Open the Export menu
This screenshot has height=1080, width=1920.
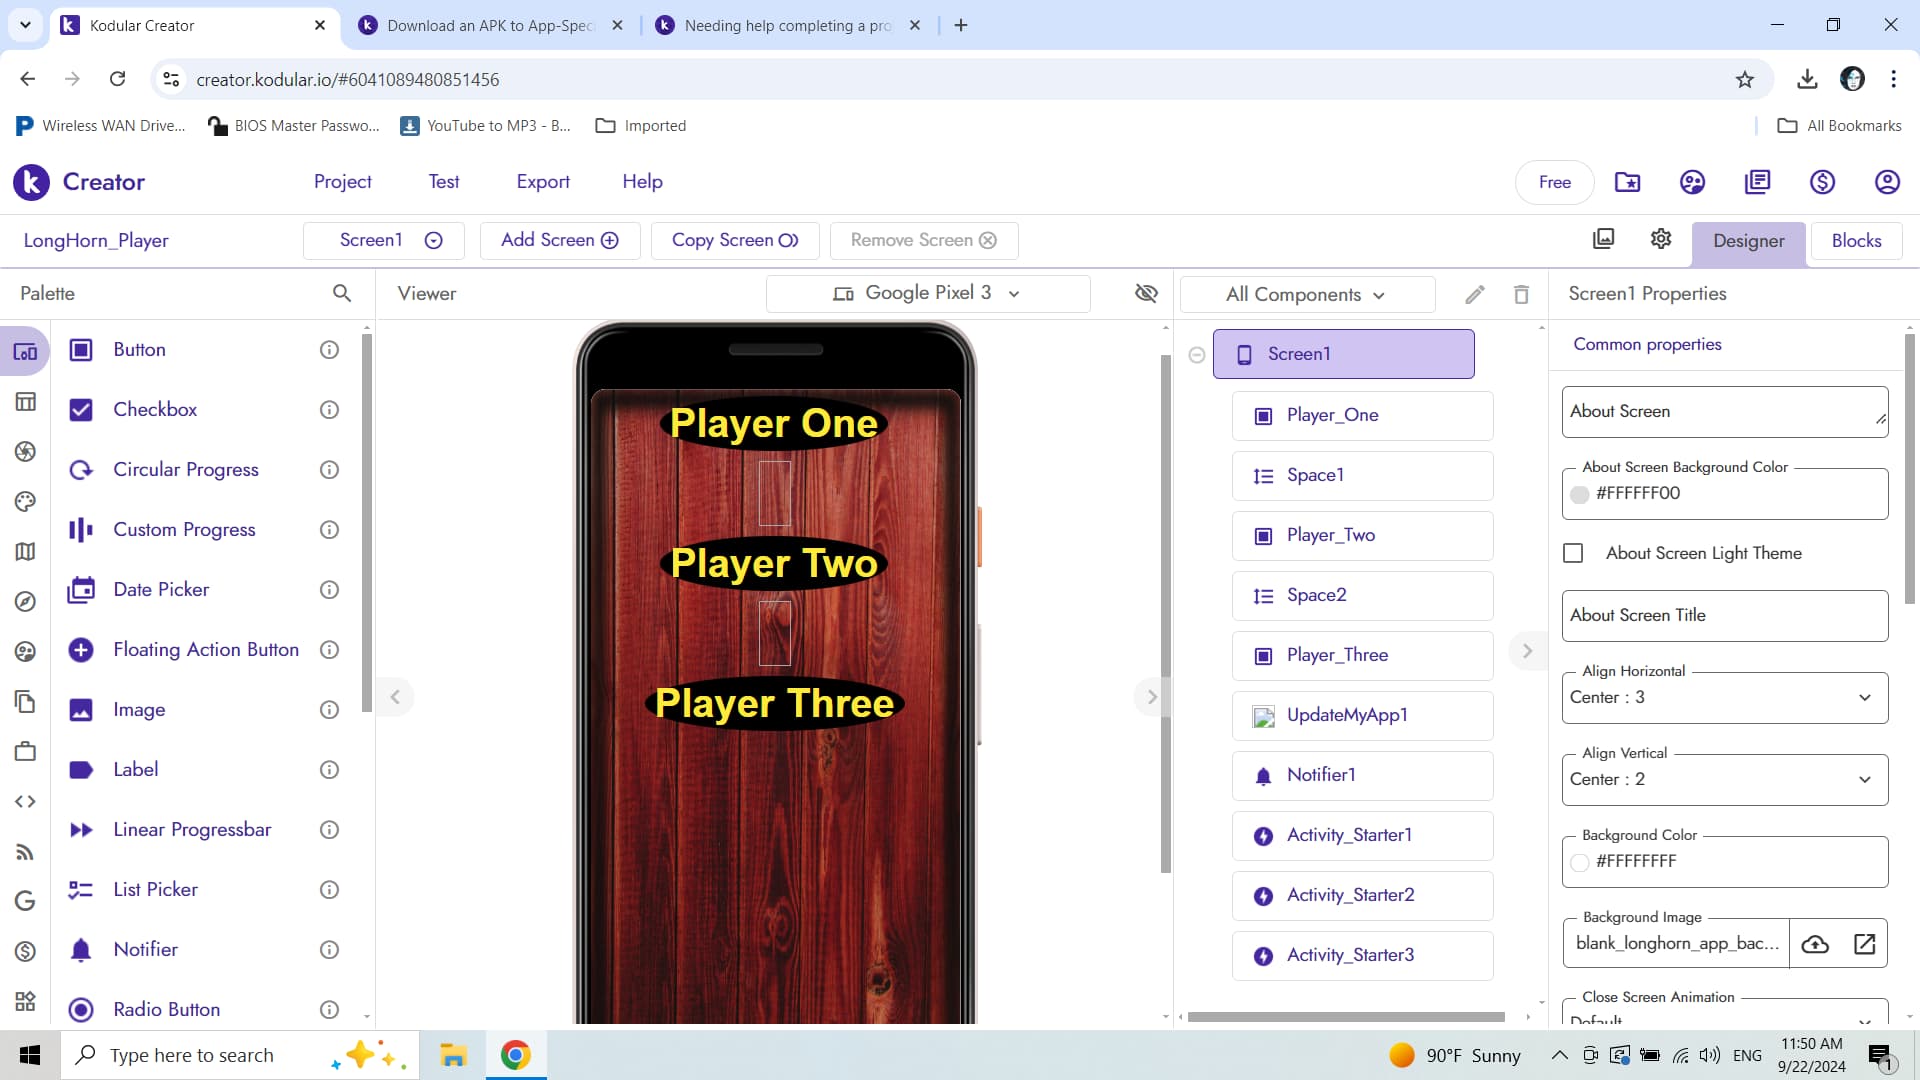pos(543,181)
